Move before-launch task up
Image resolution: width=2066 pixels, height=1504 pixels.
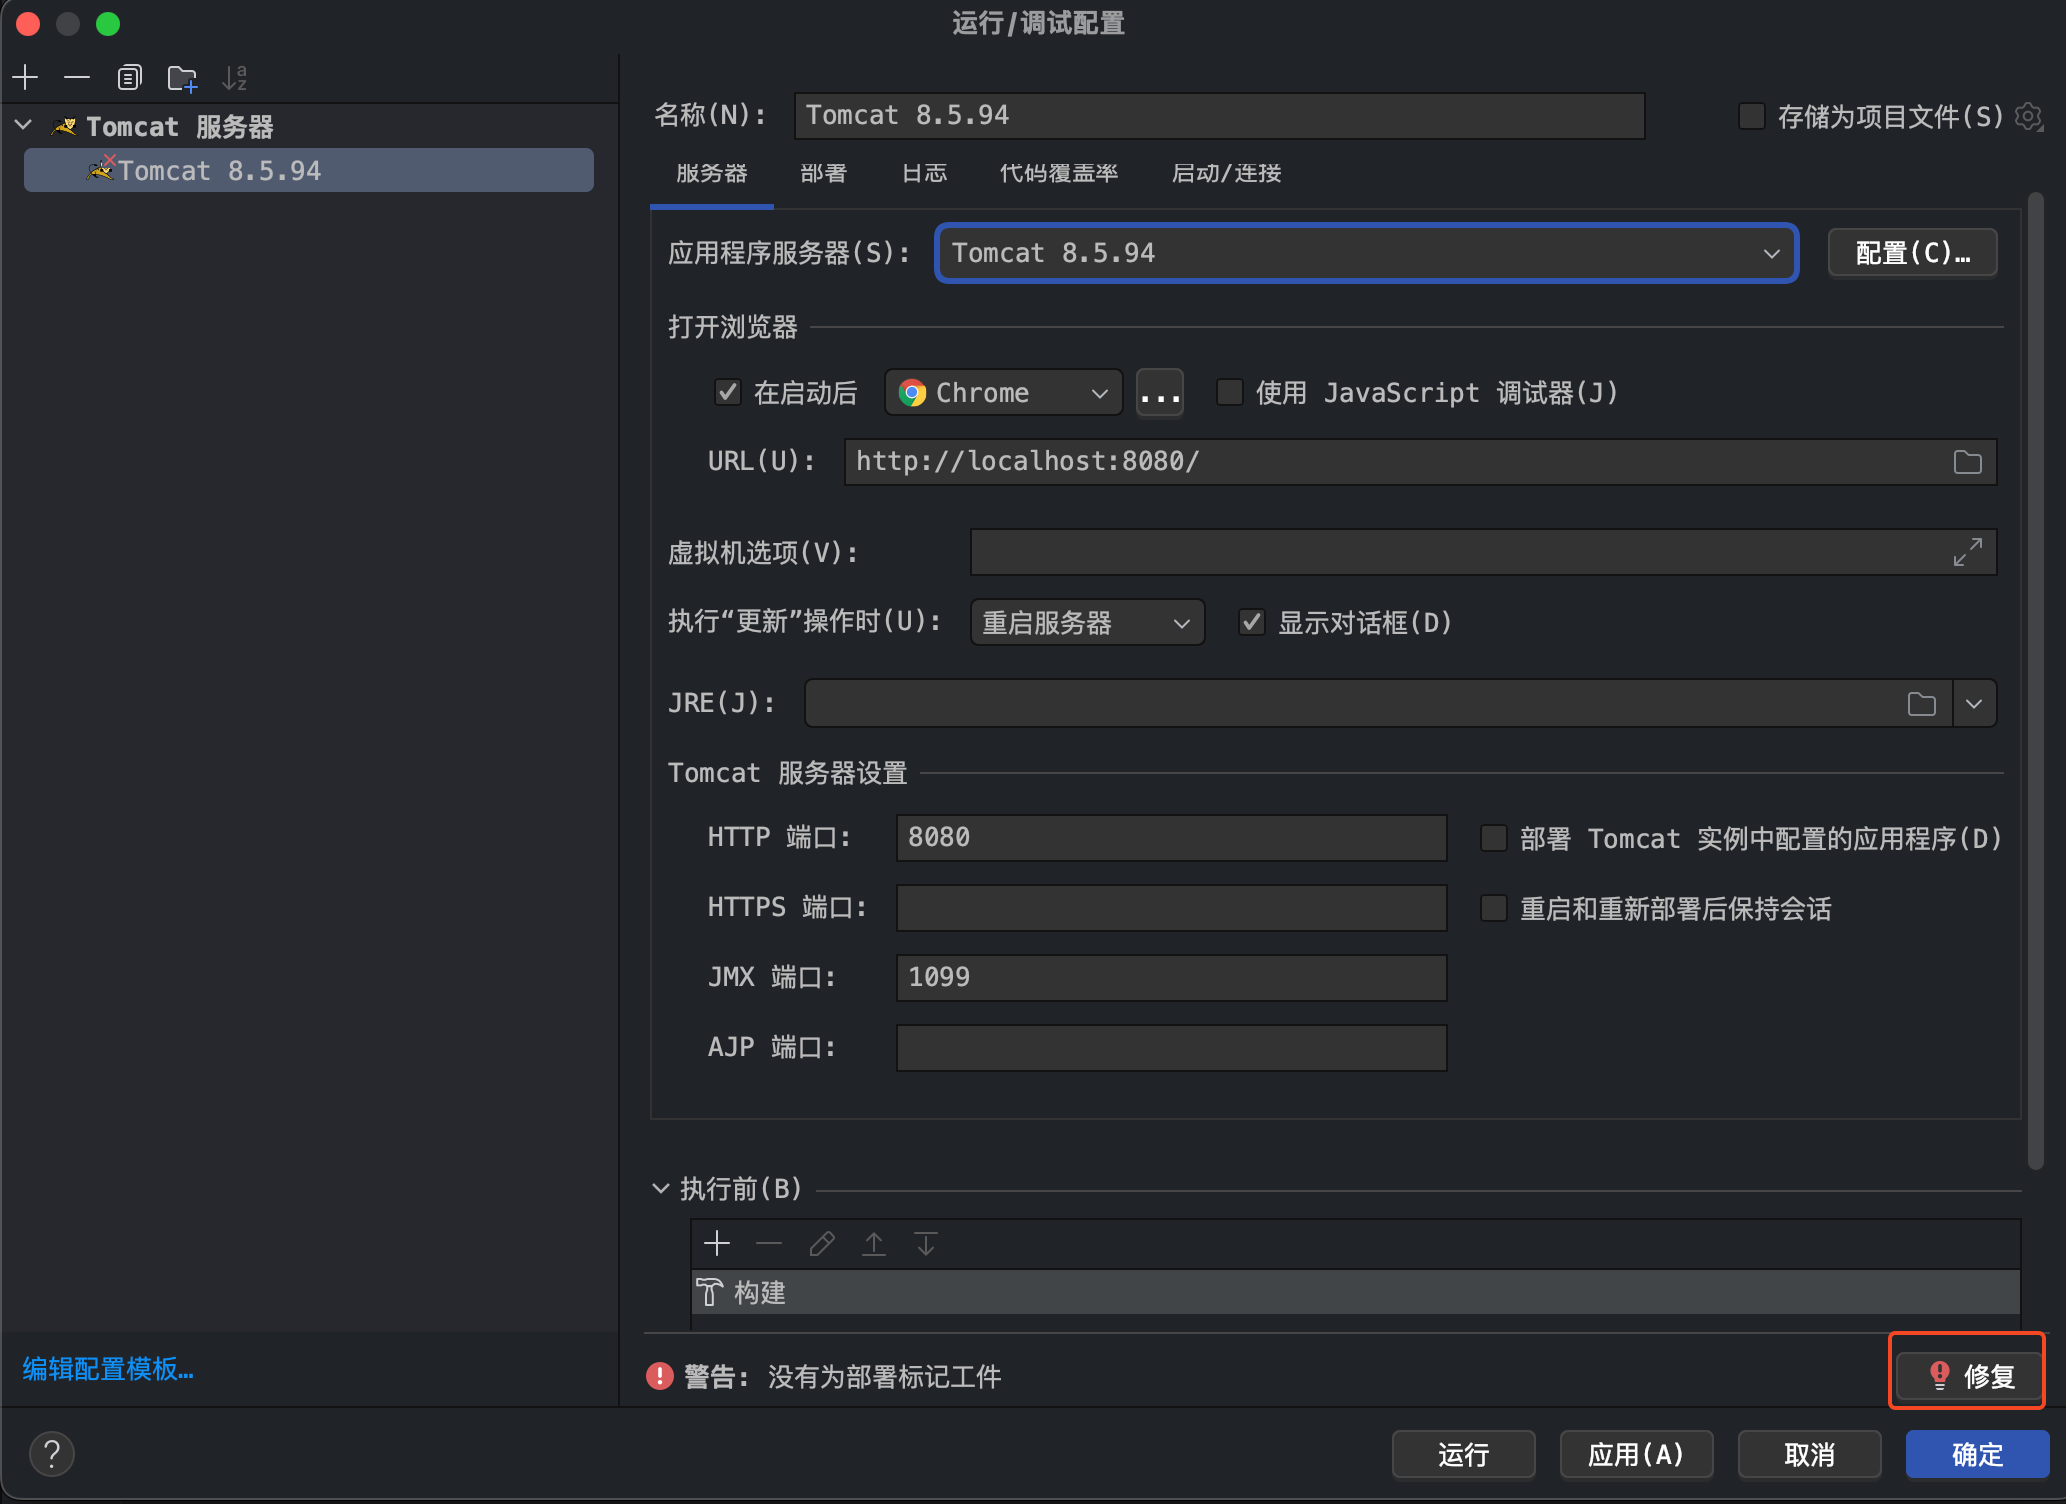[x=874, y=1243]
